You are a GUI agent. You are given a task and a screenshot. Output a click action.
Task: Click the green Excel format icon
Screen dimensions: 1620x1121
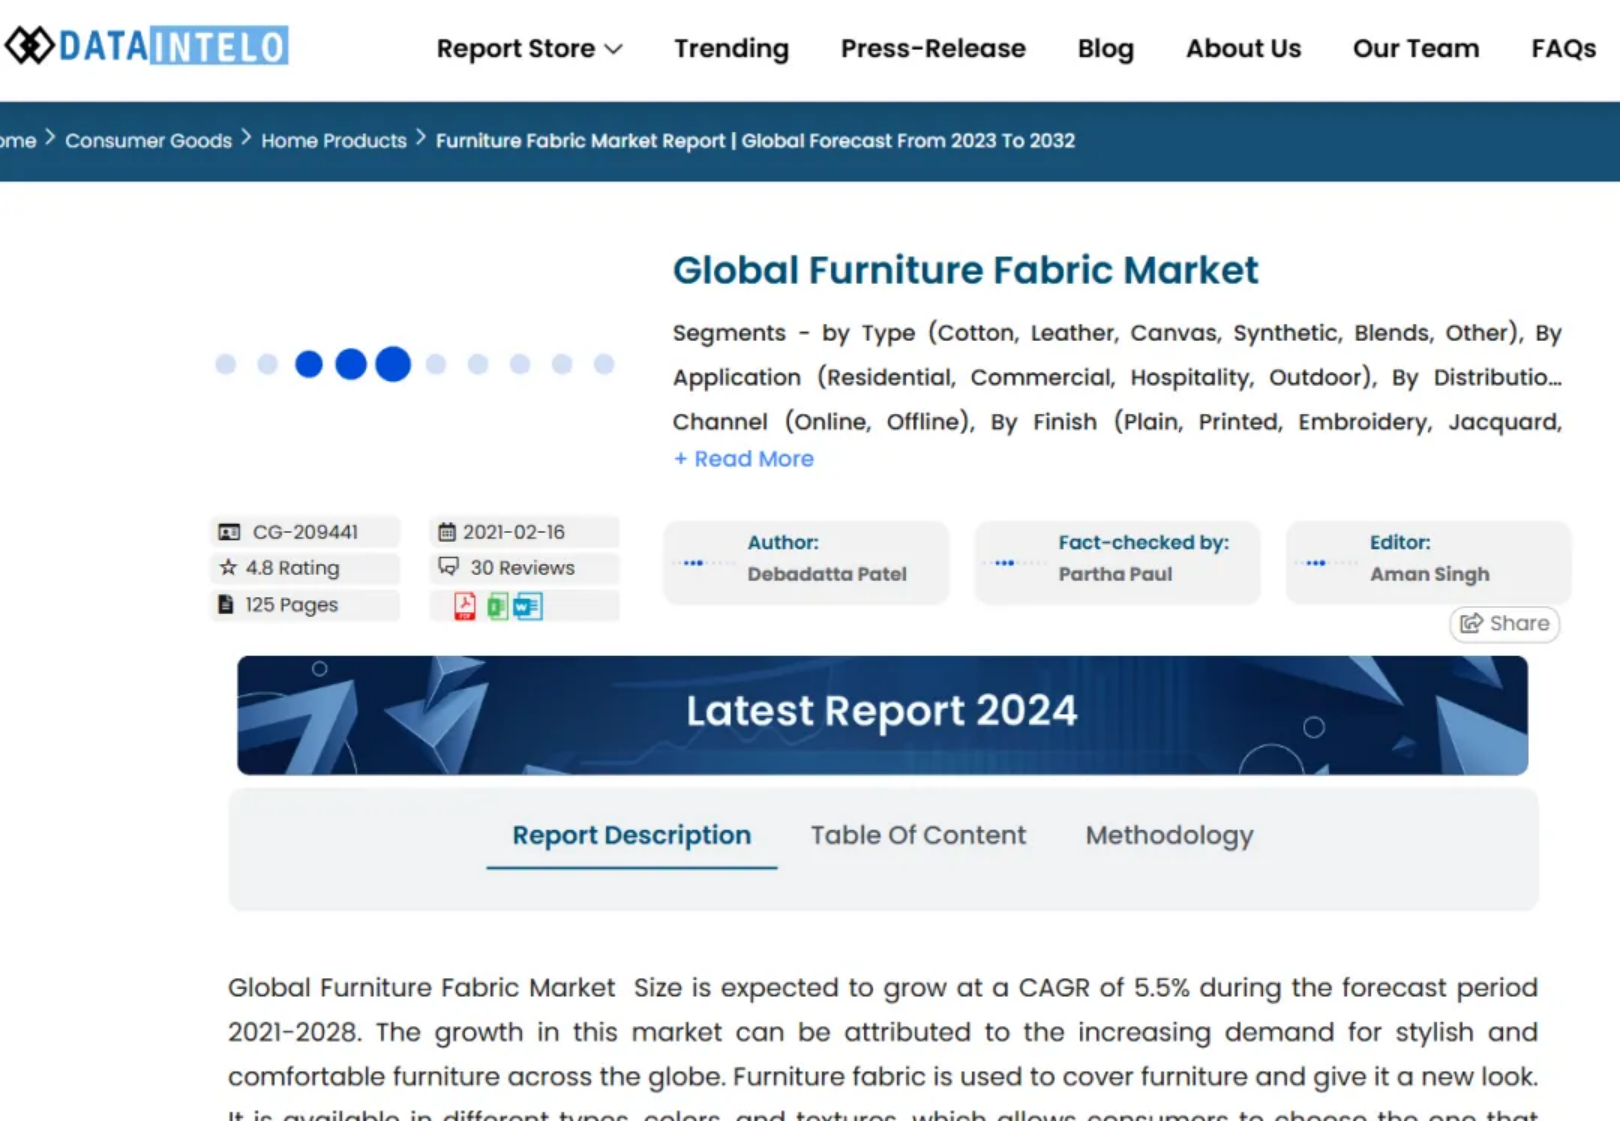pos(497,606)
